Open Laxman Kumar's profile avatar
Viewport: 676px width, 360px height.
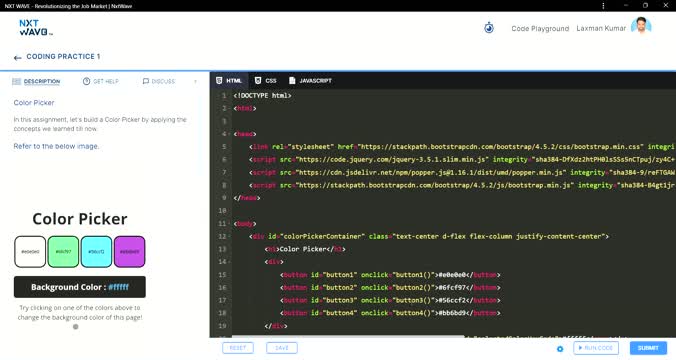(x=641, y=26)
